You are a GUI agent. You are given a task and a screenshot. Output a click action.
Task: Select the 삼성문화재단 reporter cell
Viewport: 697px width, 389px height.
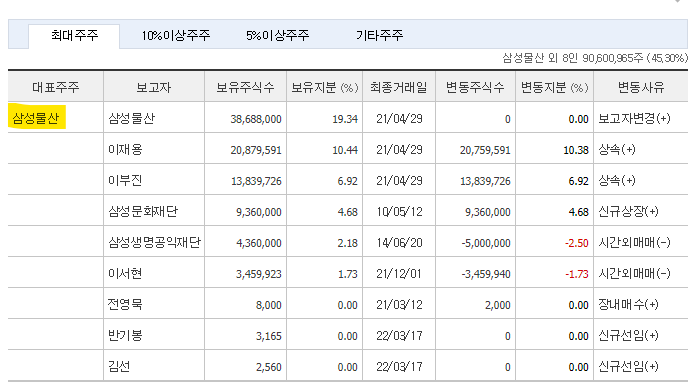[x=143, y=211]
